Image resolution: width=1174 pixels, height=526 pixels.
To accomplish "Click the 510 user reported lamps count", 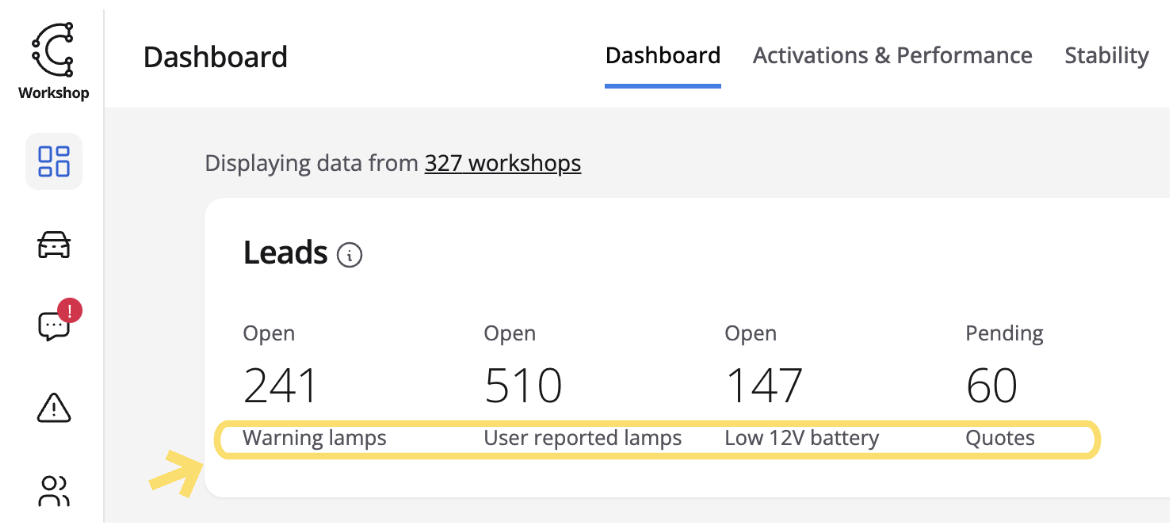I will click(522, 386).
